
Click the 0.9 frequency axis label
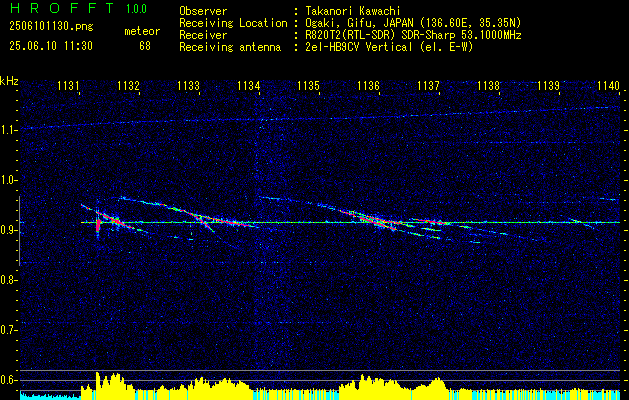click(x=8, y=230)
